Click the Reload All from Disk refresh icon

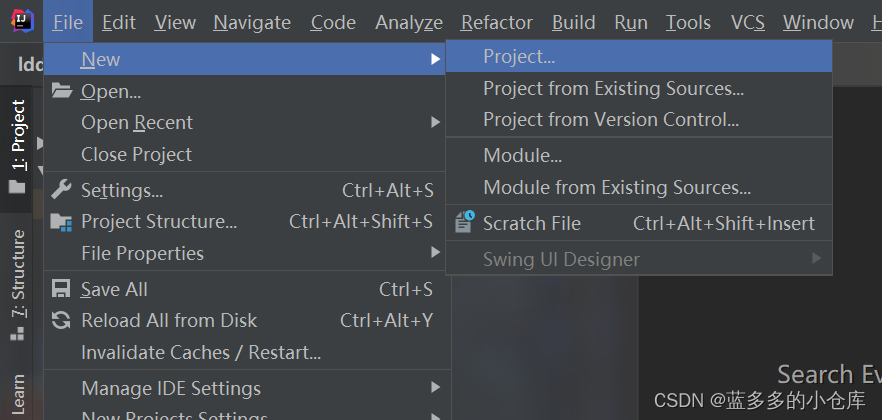[61, 320]
